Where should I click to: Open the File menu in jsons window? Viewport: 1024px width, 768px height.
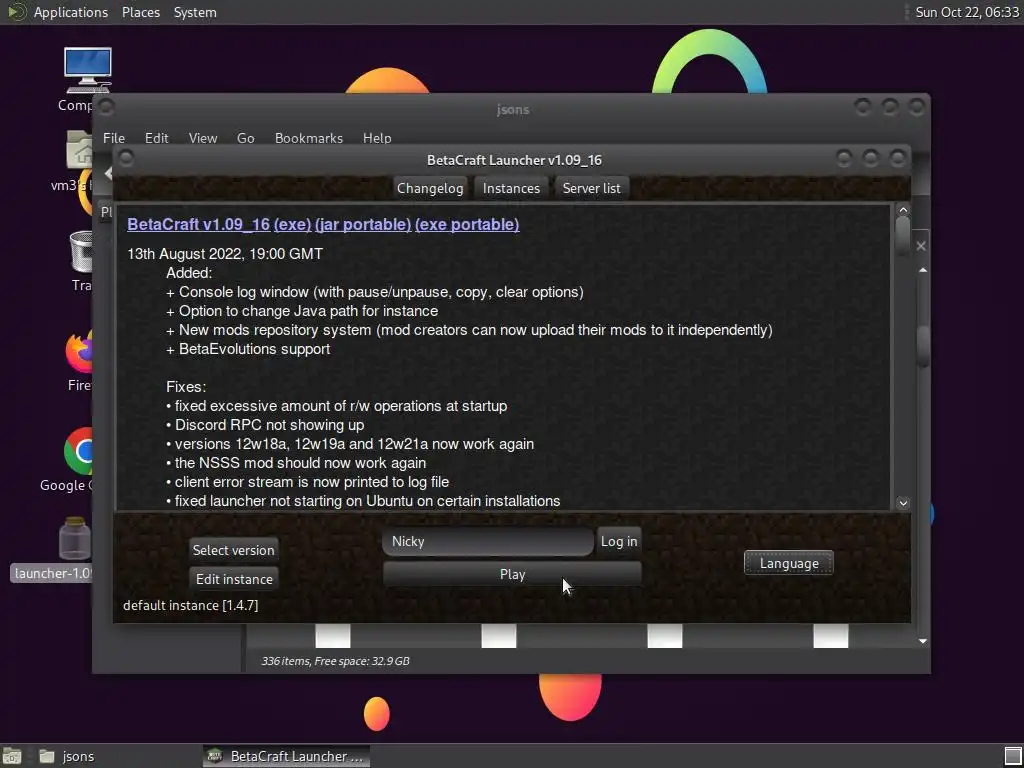114,138
